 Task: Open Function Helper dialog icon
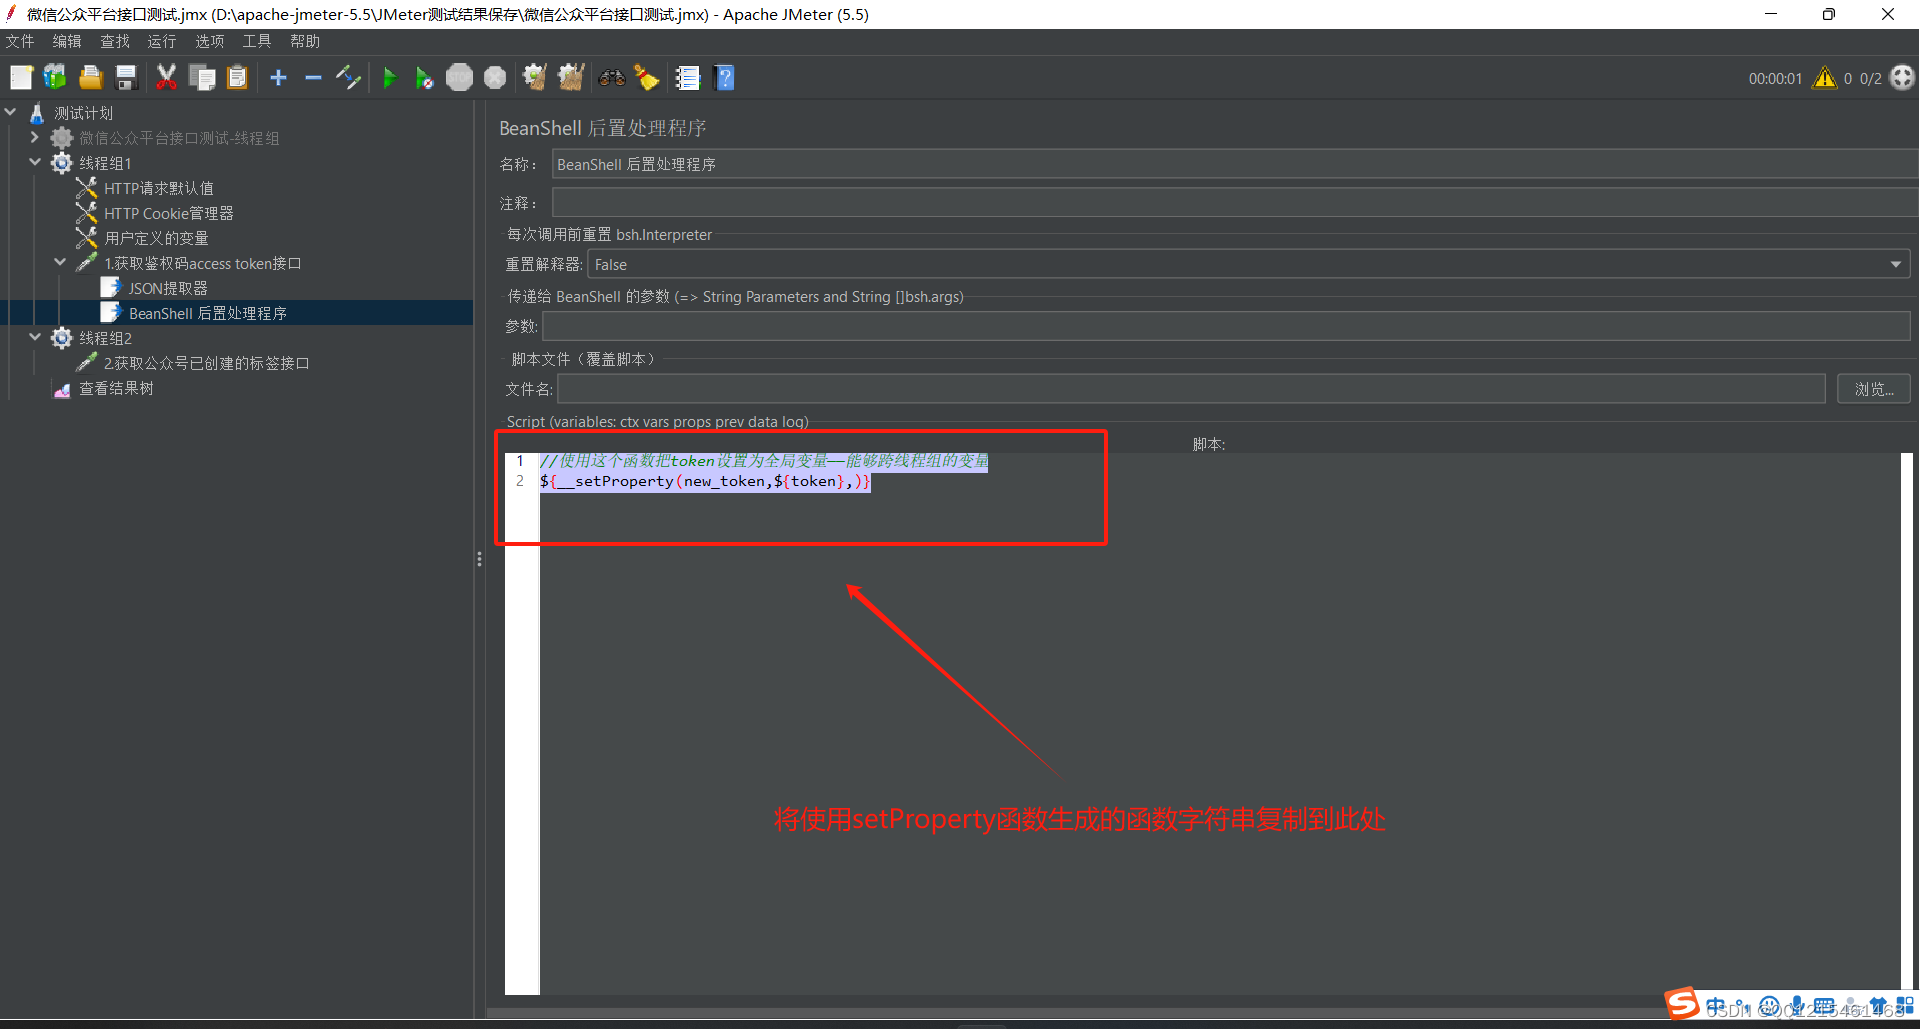[x=688, y=77]
